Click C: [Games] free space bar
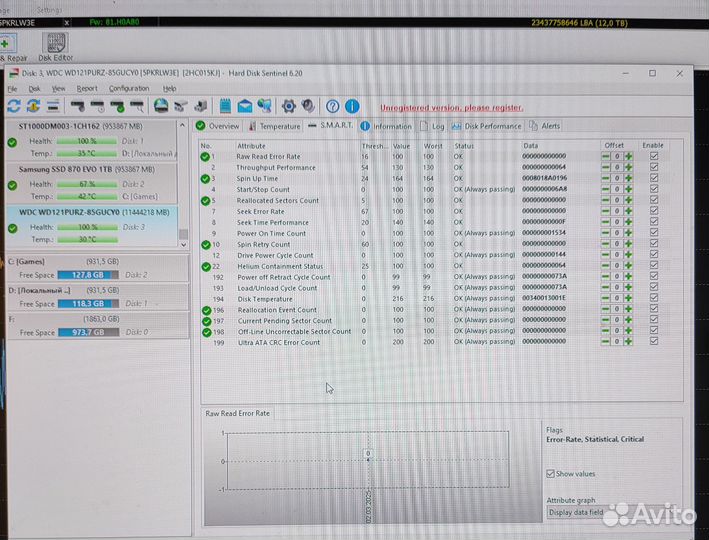 [x=88, y=275]
